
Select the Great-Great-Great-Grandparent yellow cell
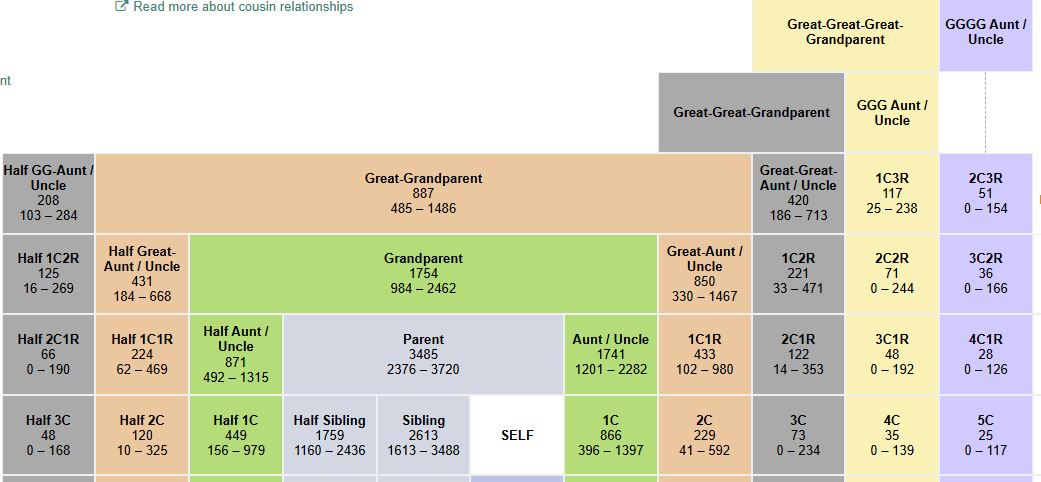point(845,33)
